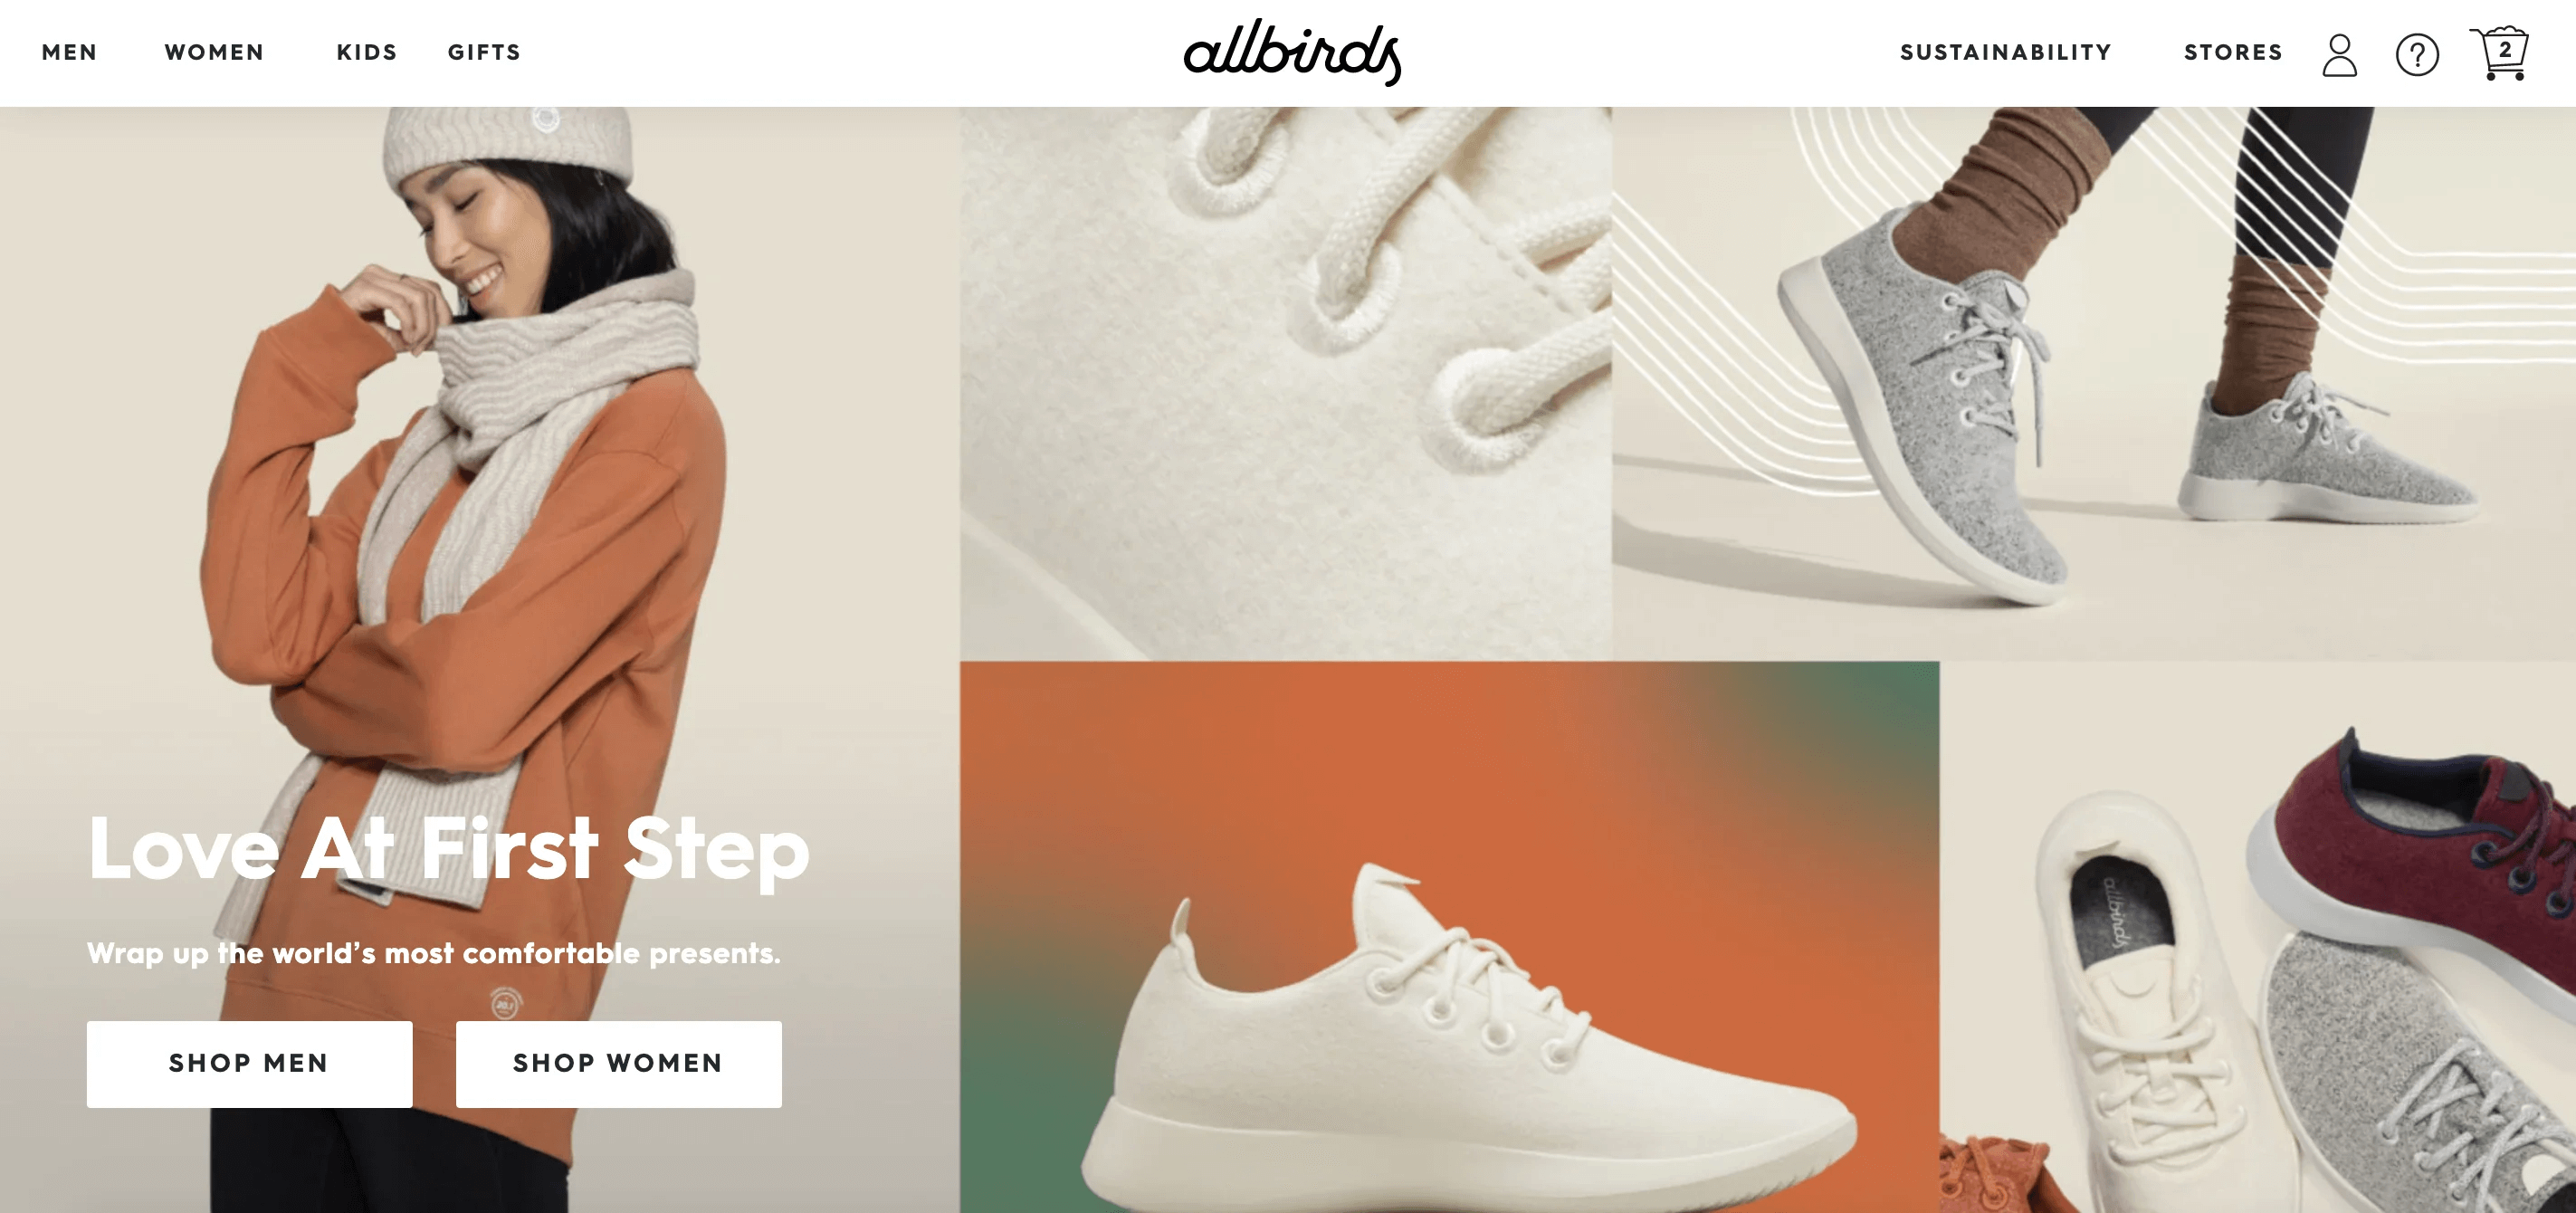Open the Women menu
Image resolution: width=2576 pixels, height=1213 pixels.
(x=215, y=52)
